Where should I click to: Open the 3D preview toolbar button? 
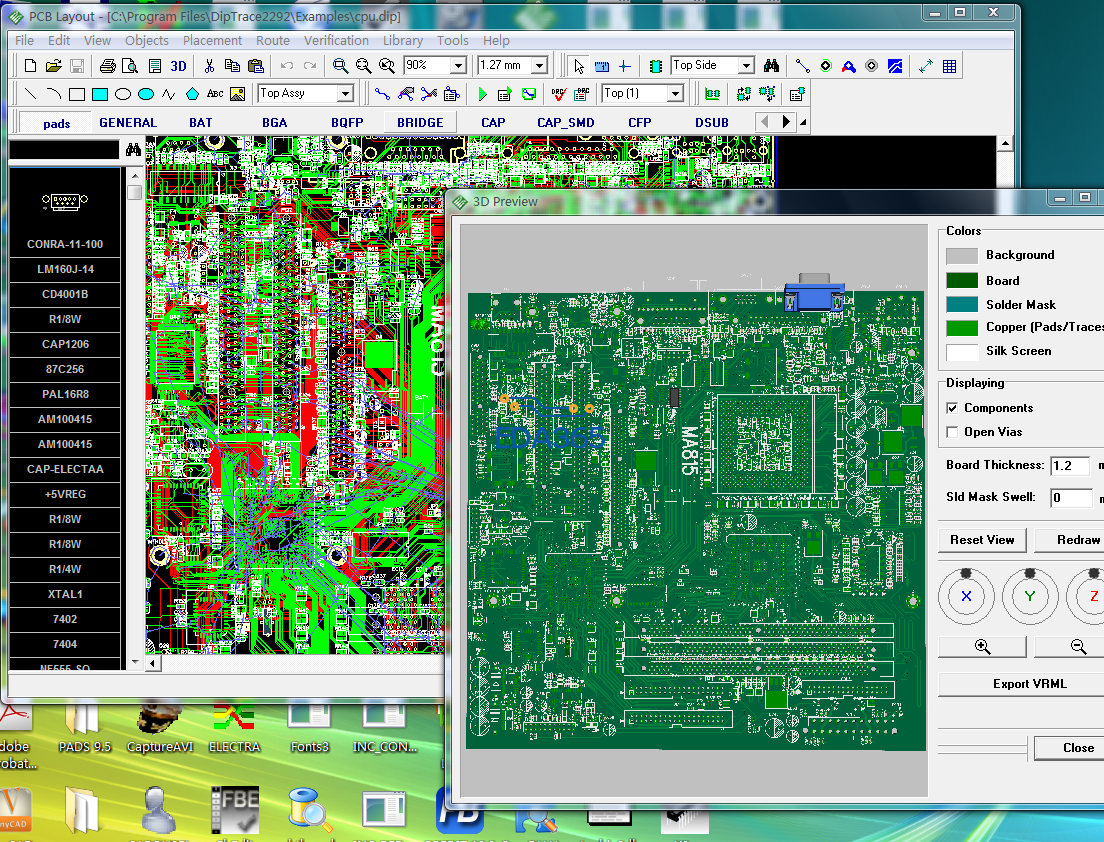pyautogui.click(x=178, y=66)
